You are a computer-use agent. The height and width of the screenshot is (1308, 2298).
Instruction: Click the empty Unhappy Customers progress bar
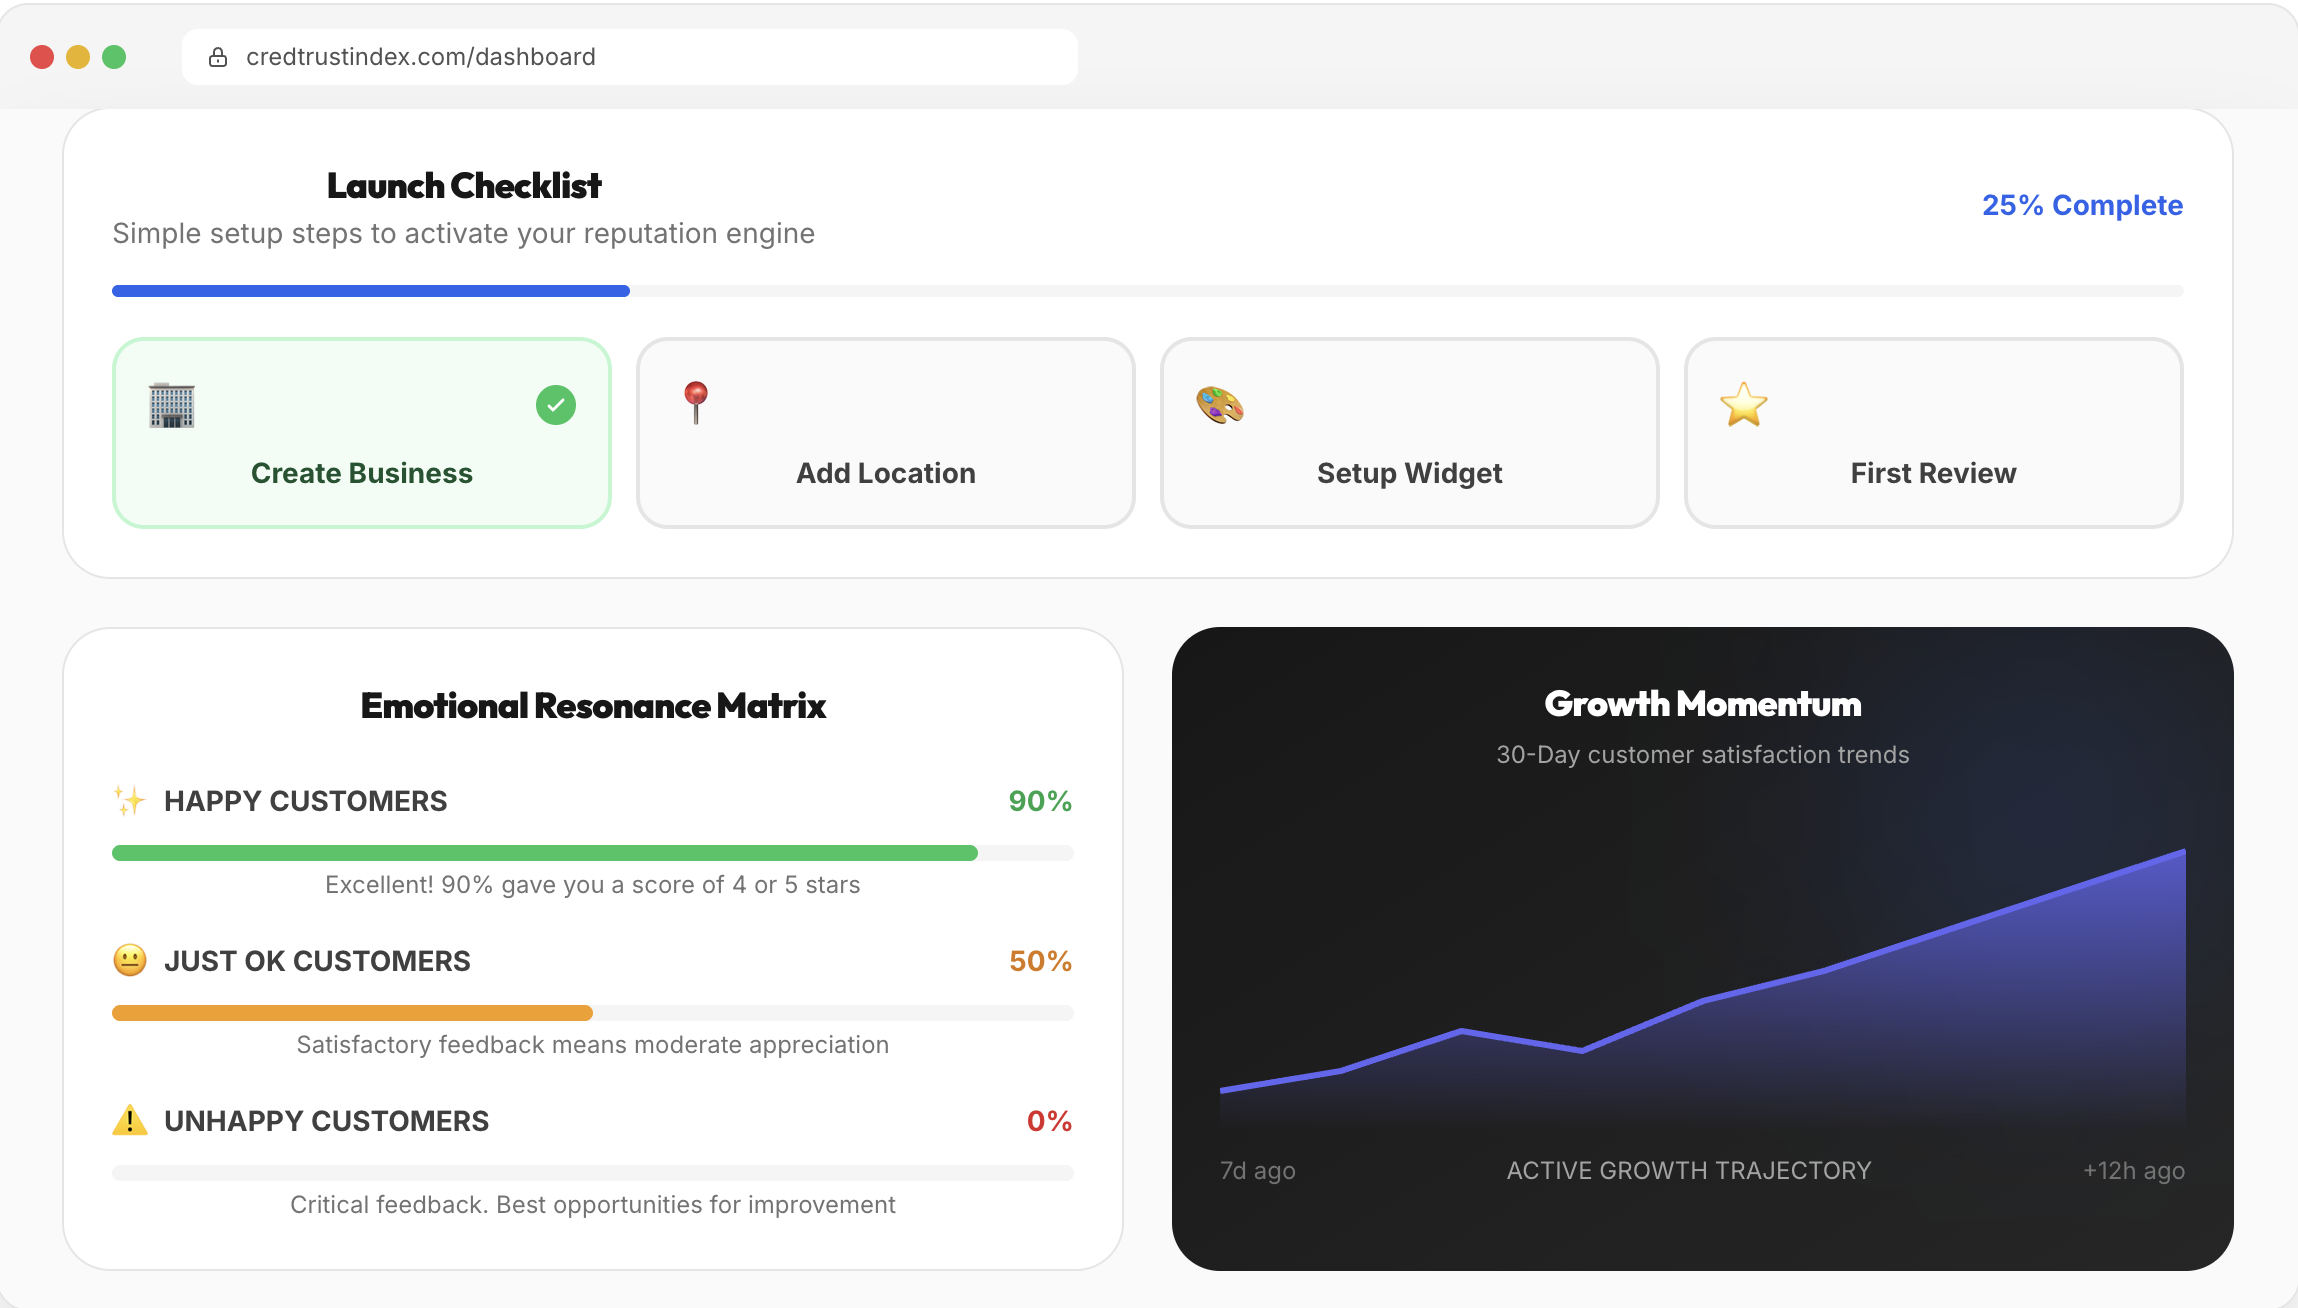coord(593,1173)
